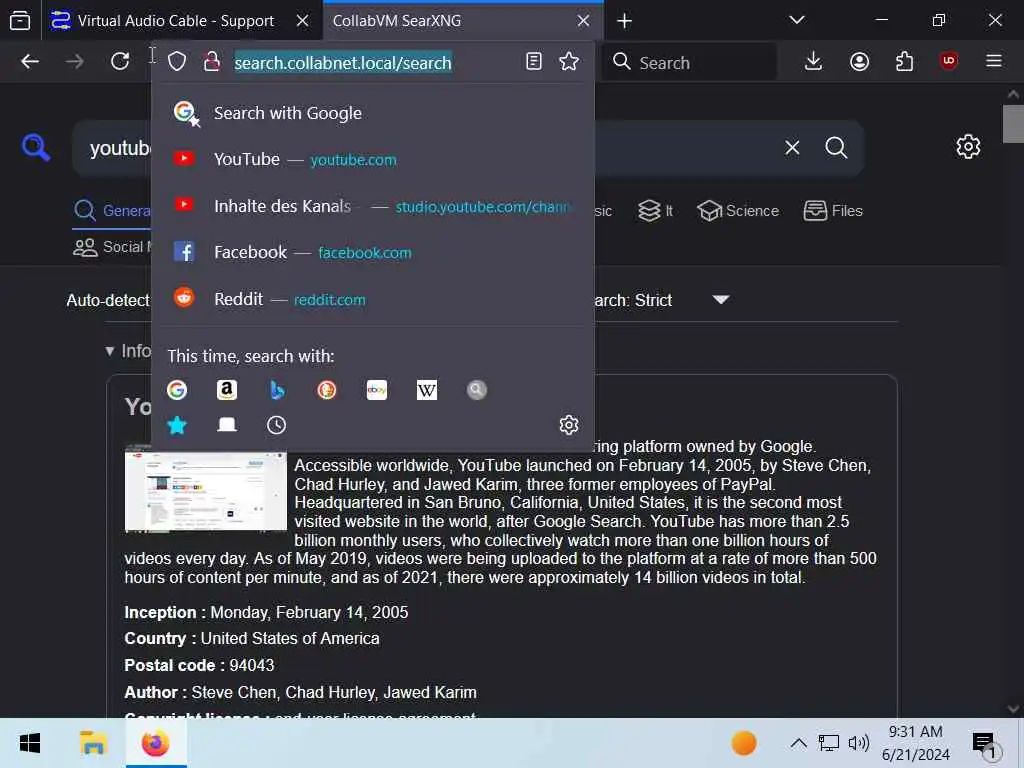Open Windows Start menu
The image size is (1024, 768).
tap(30, 743)
